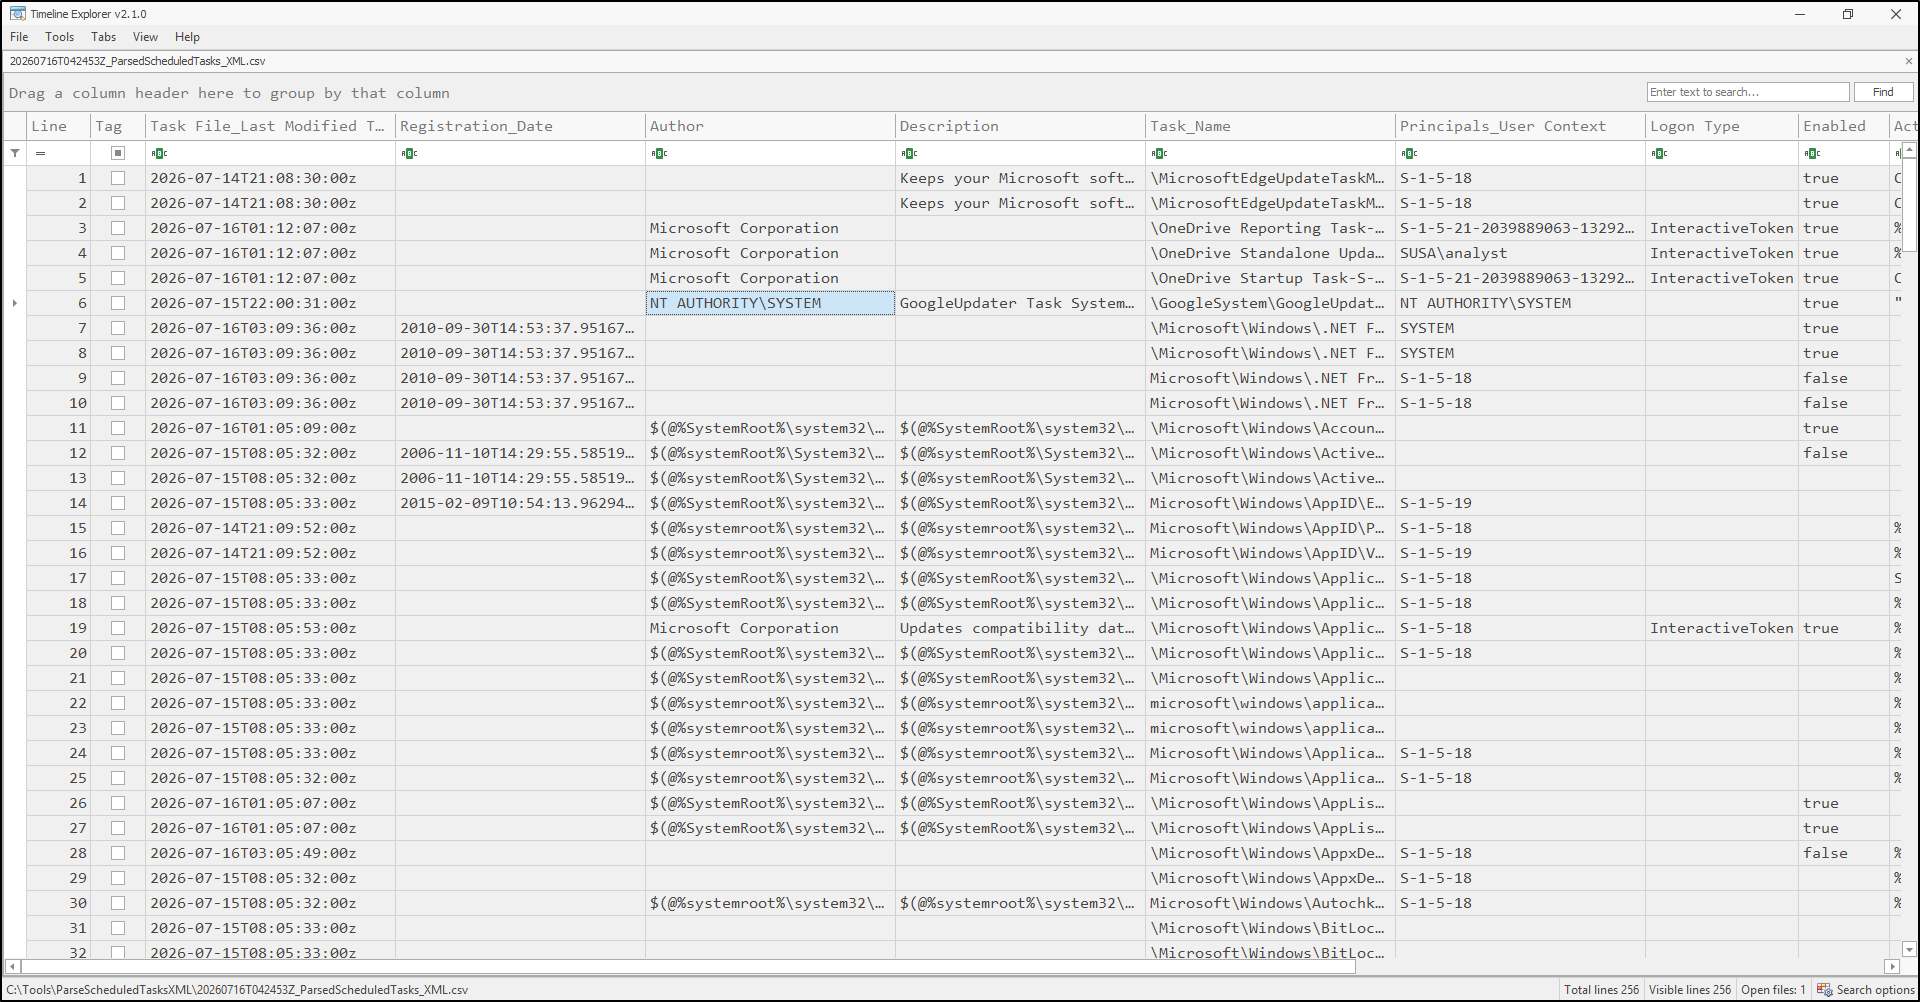Click the horizontal scrollbar right arrow
1920x1002 pixels.
click(1891, 967)
